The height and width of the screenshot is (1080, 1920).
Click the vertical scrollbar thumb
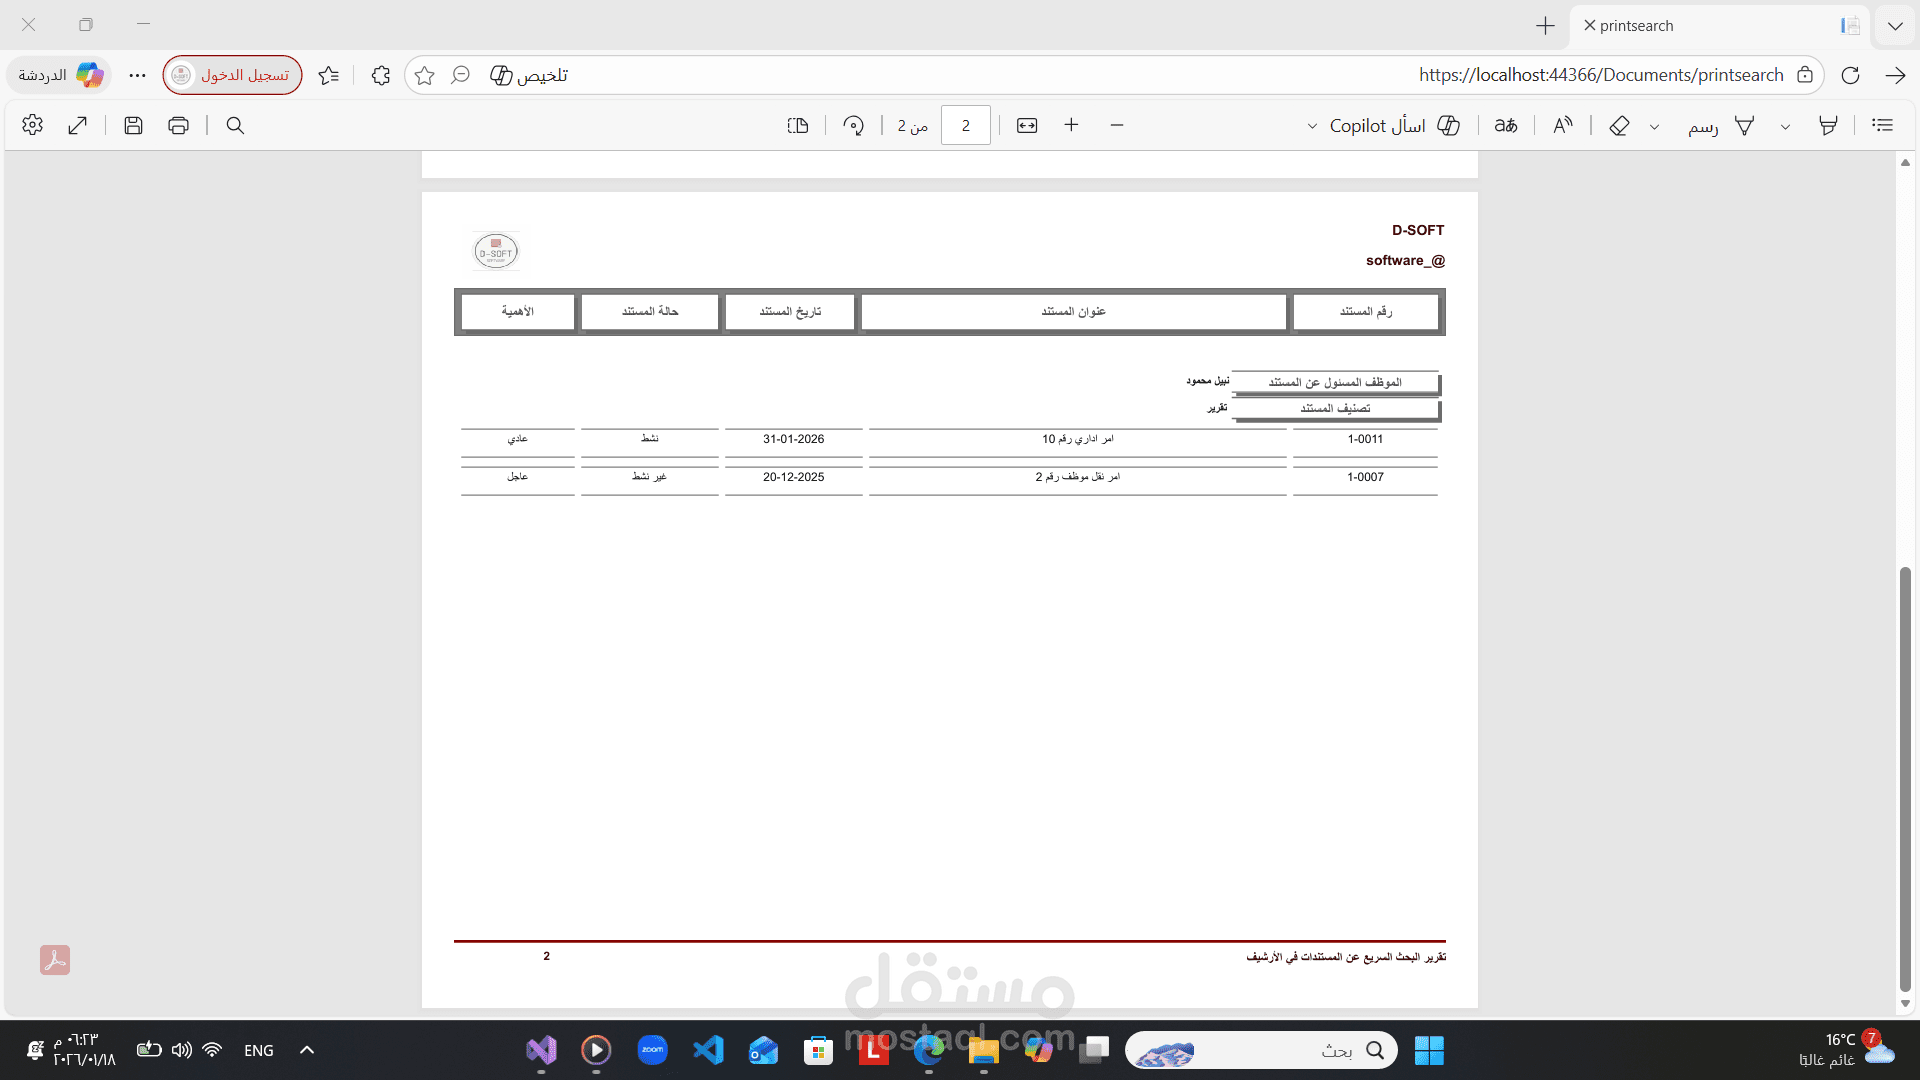click(x=1905, y=778)
